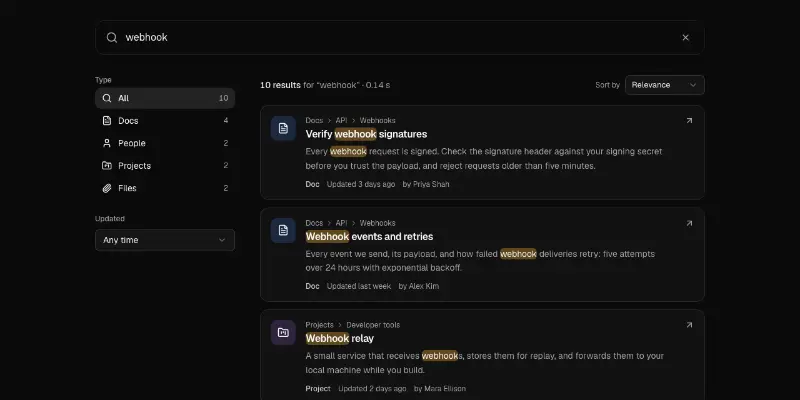
Task: Click the Updated filter heading
Action: (110, 219)
